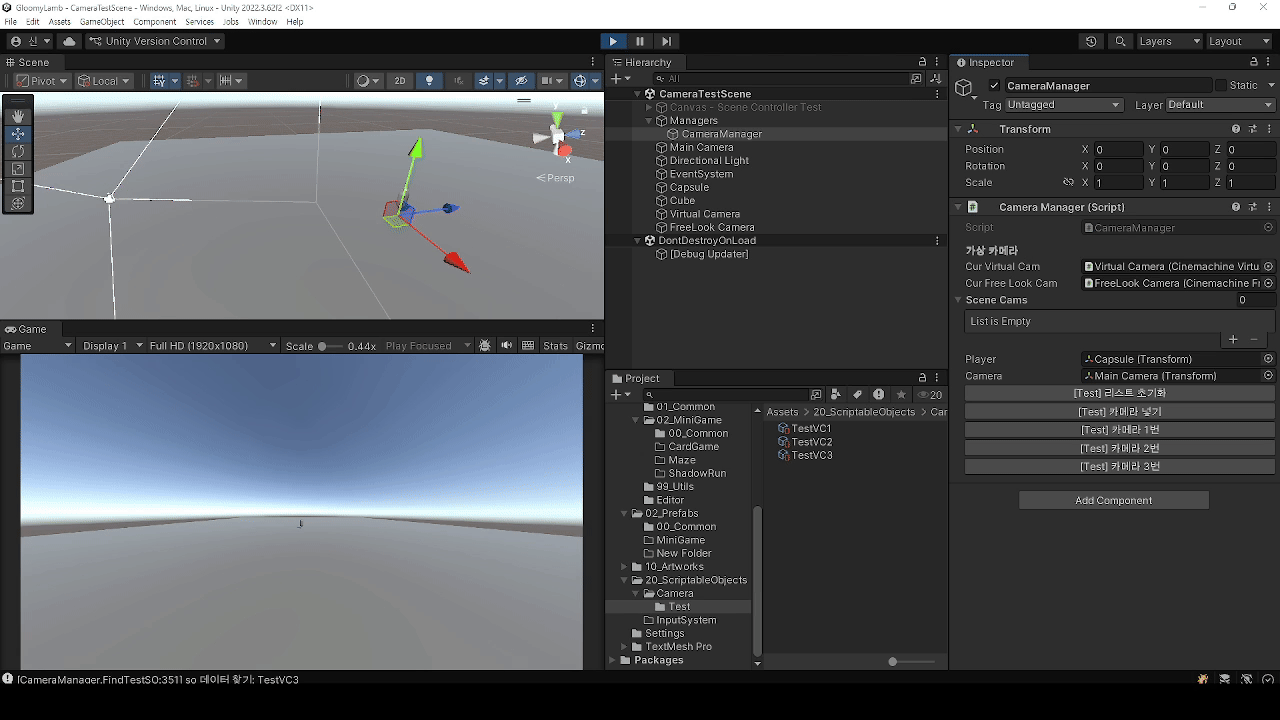The image size is (1280, 720).
Task: Open Hierarchy search in scene icon
Action: pos(916,78)
